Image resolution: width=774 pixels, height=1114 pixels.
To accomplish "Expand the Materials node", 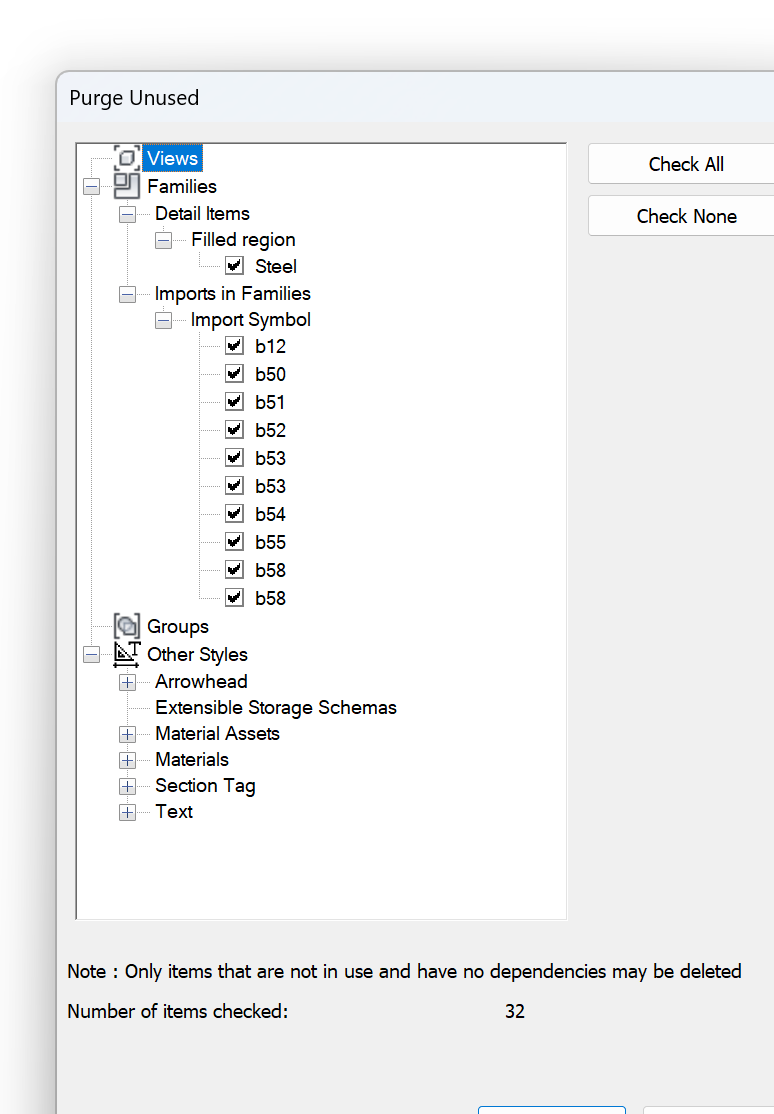I will [127, 760].
